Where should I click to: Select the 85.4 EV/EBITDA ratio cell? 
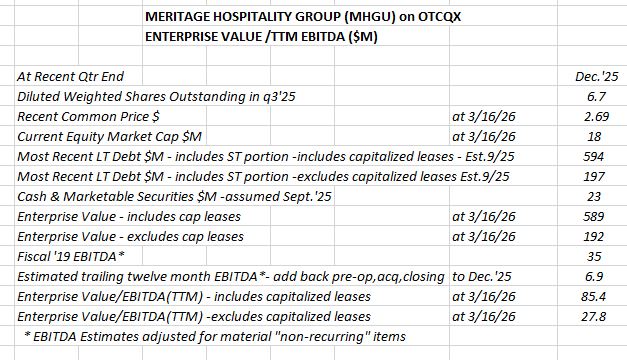tap(593, 296)
